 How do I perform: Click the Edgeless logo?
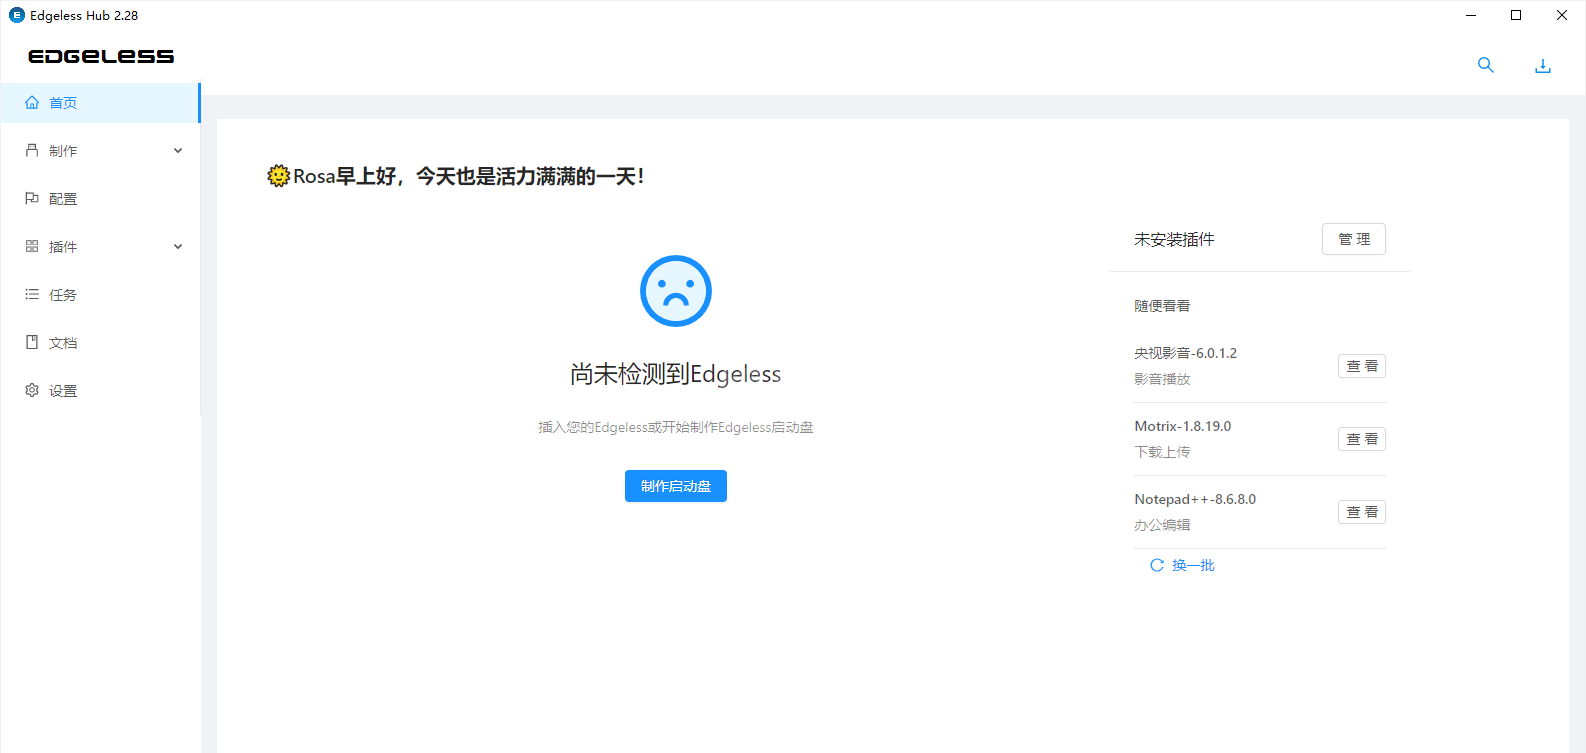click(x=101, y=56)
